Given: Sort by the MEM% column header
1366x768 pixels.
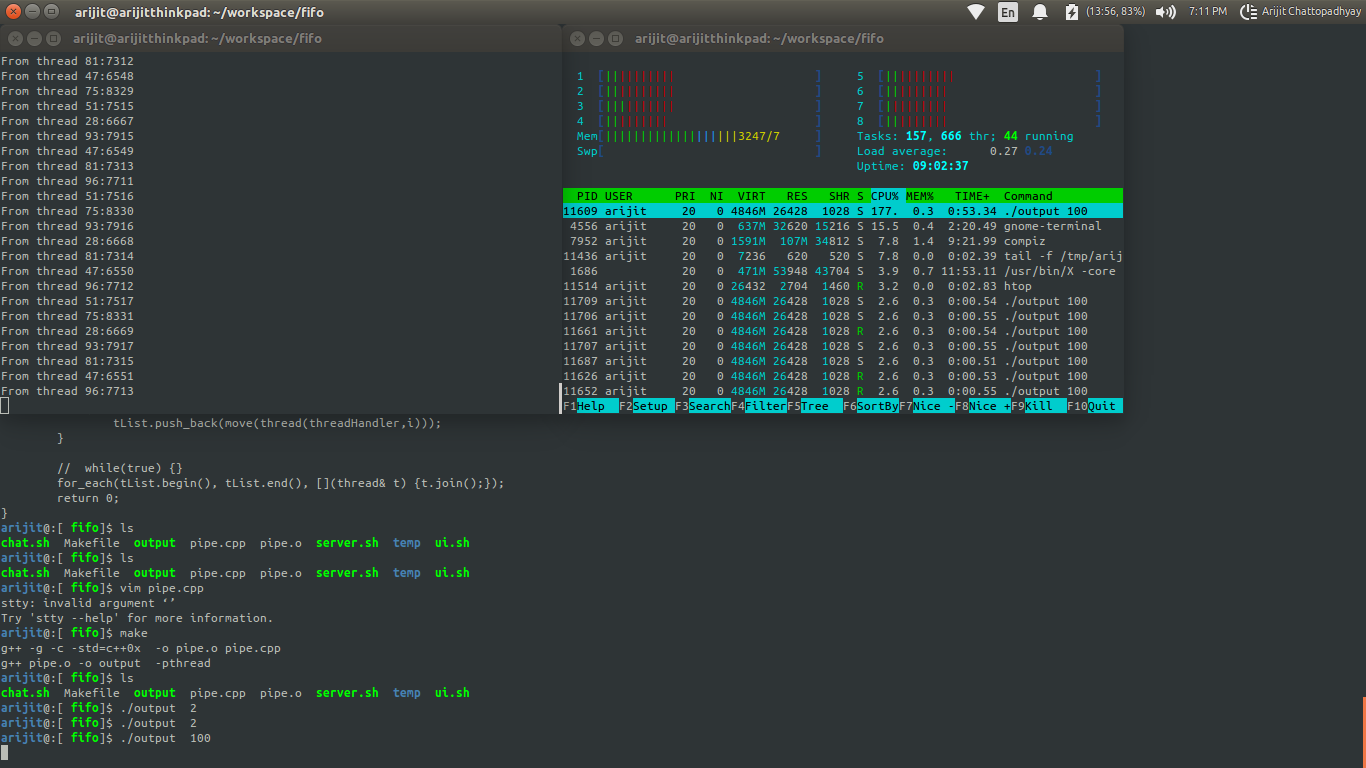Looking at the screenshot, I should 919,196.
